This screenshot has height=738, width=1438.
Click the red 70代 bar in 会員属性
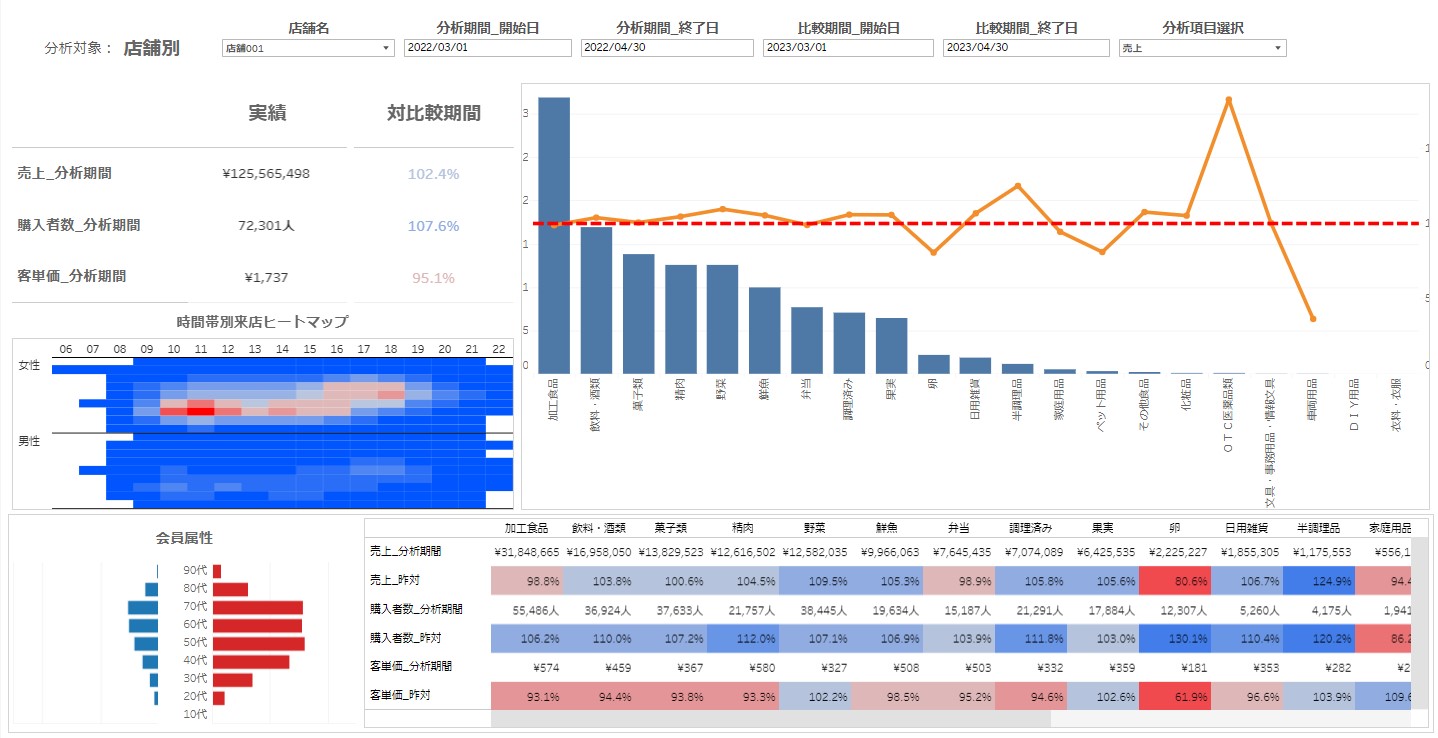(257, 607)
